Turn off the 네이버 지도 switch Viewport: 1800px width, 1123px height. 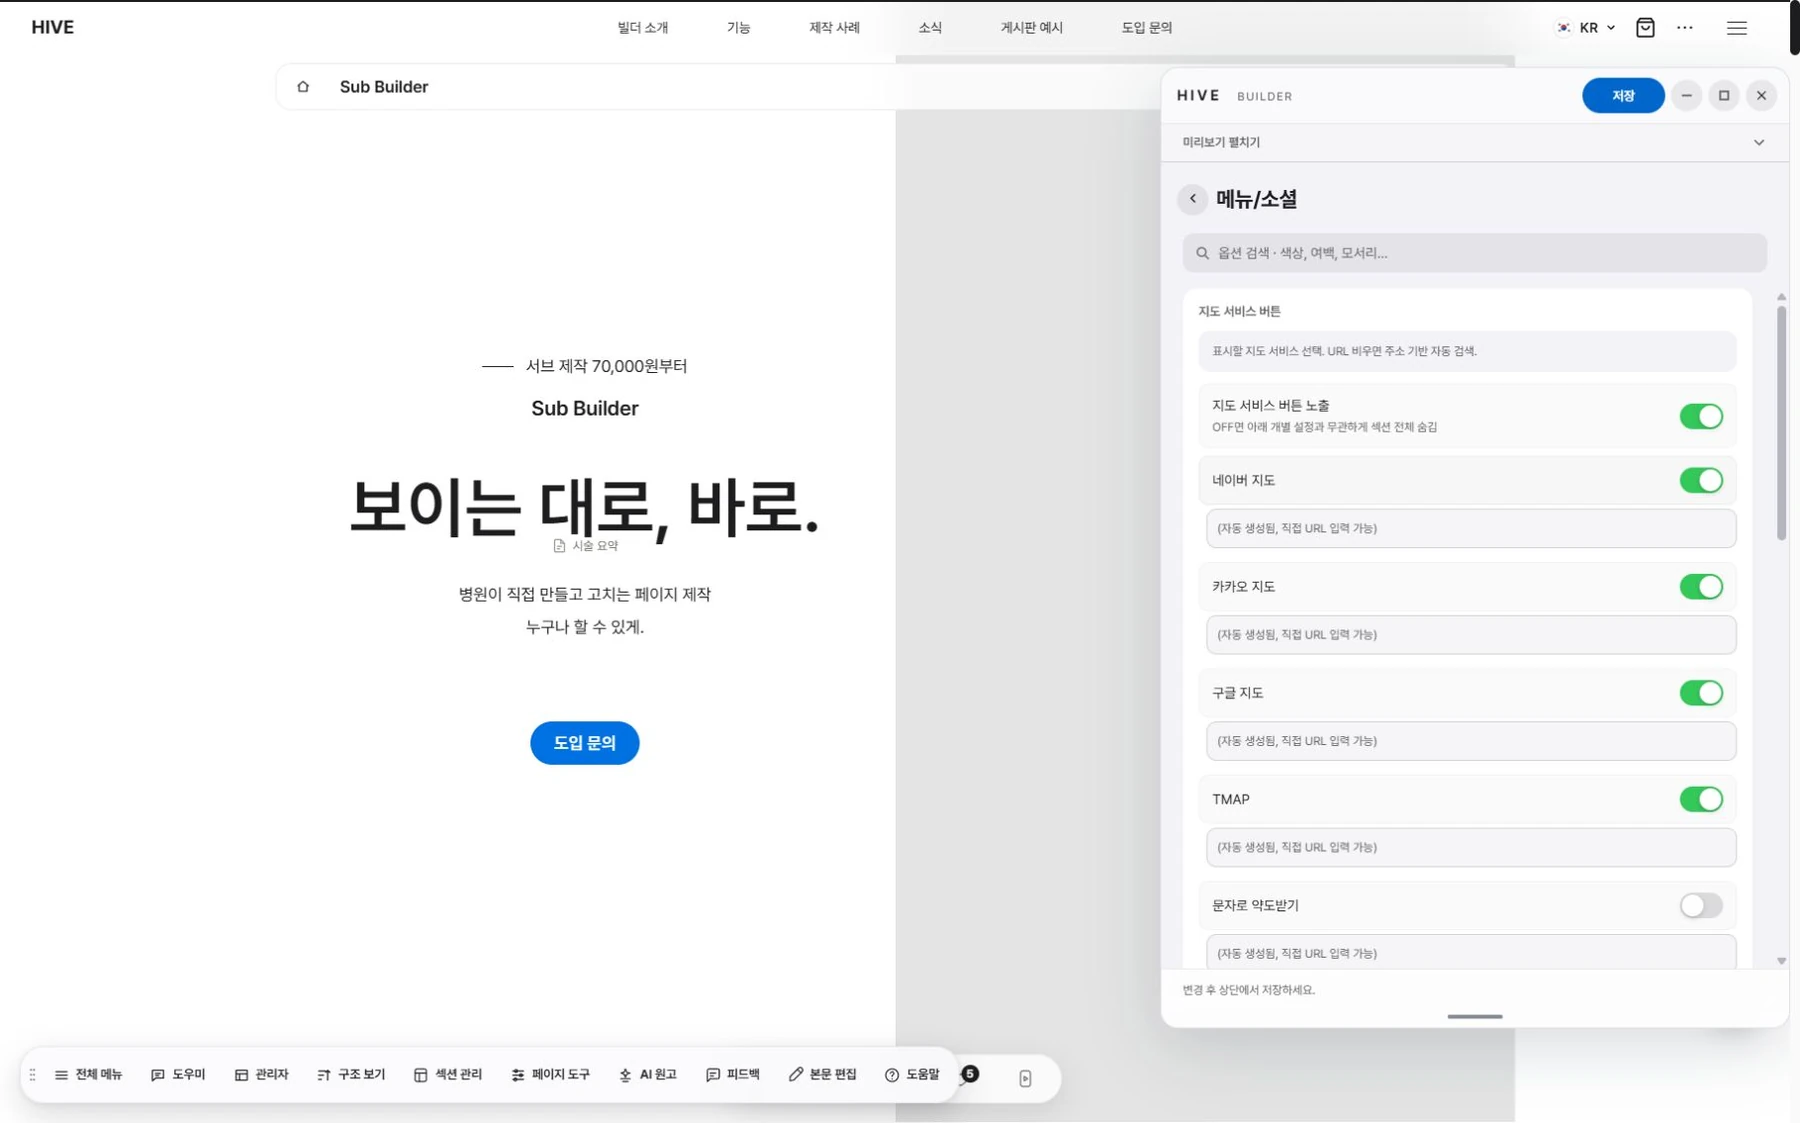(x=1701, y=480)
